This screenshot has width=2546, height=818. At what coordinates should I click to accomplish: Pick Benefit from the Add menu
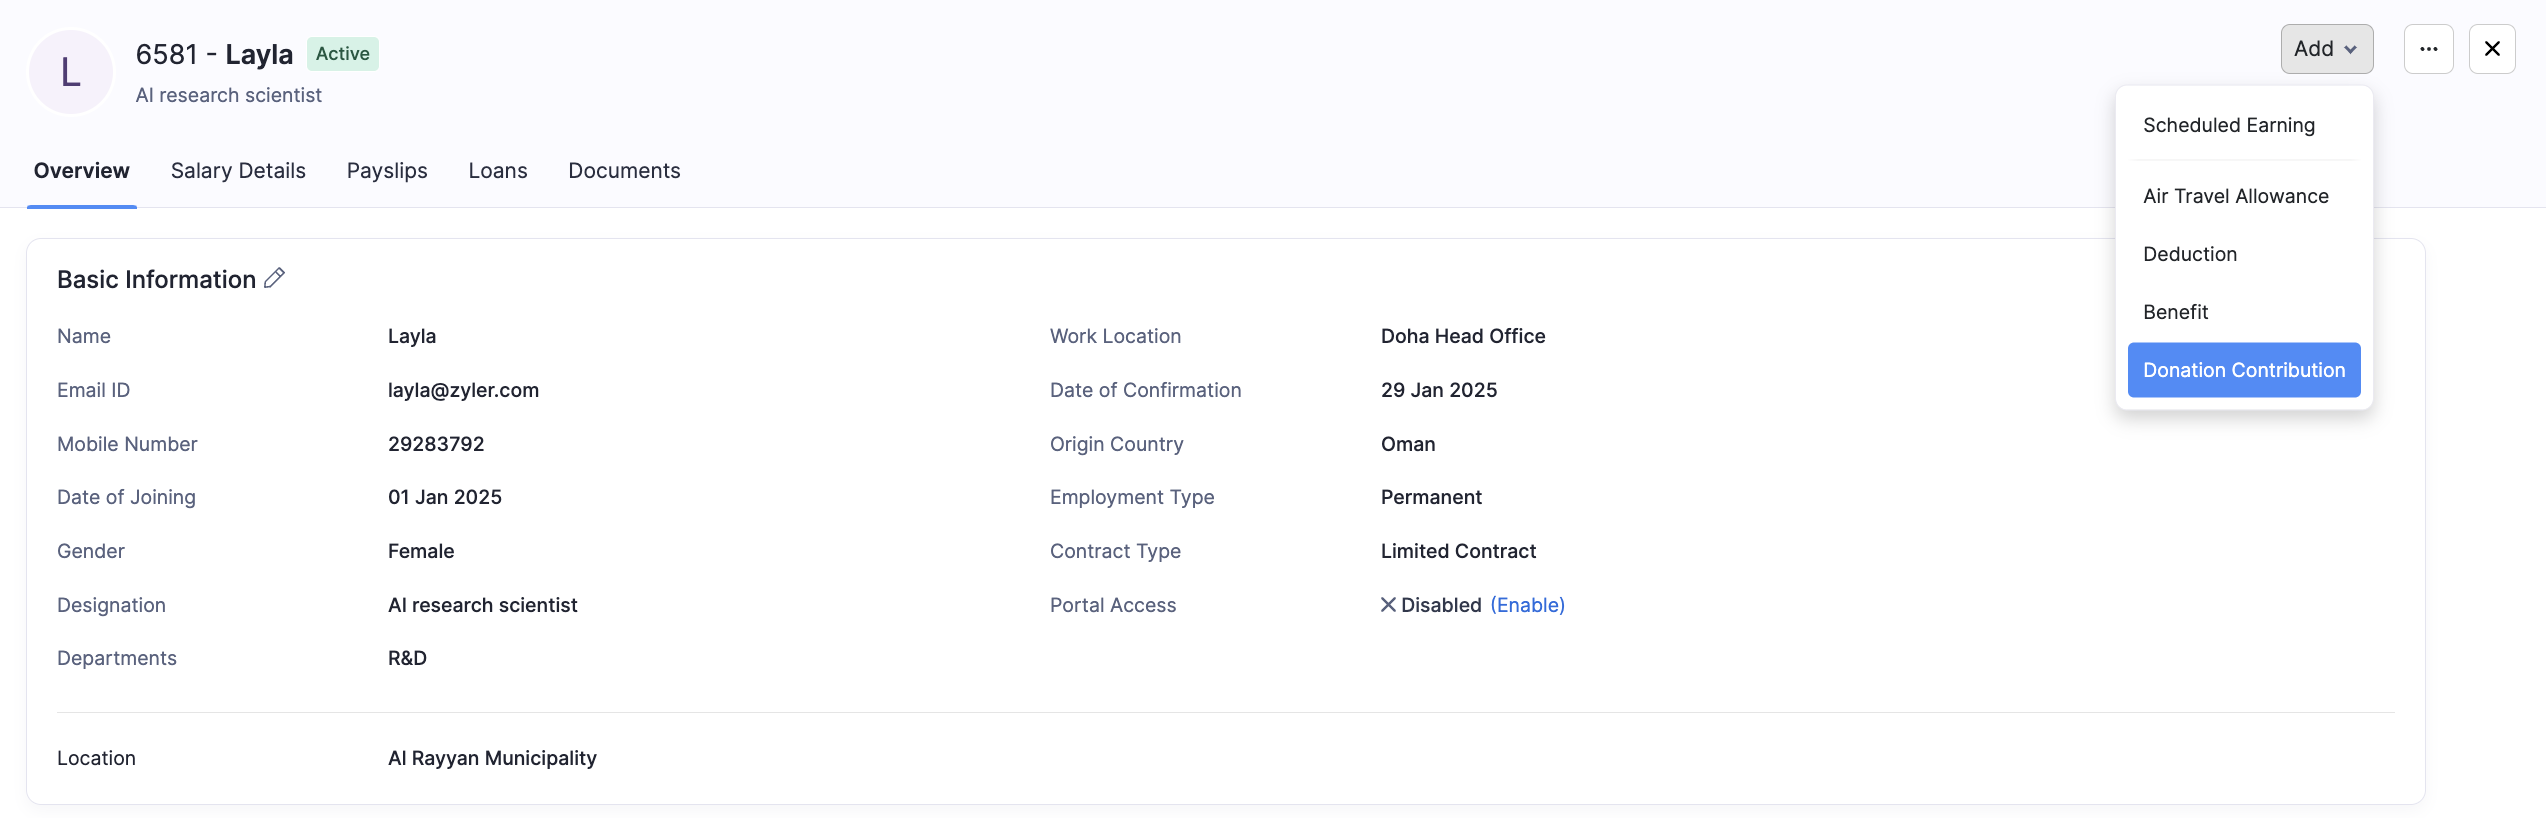pos(2175,312)
